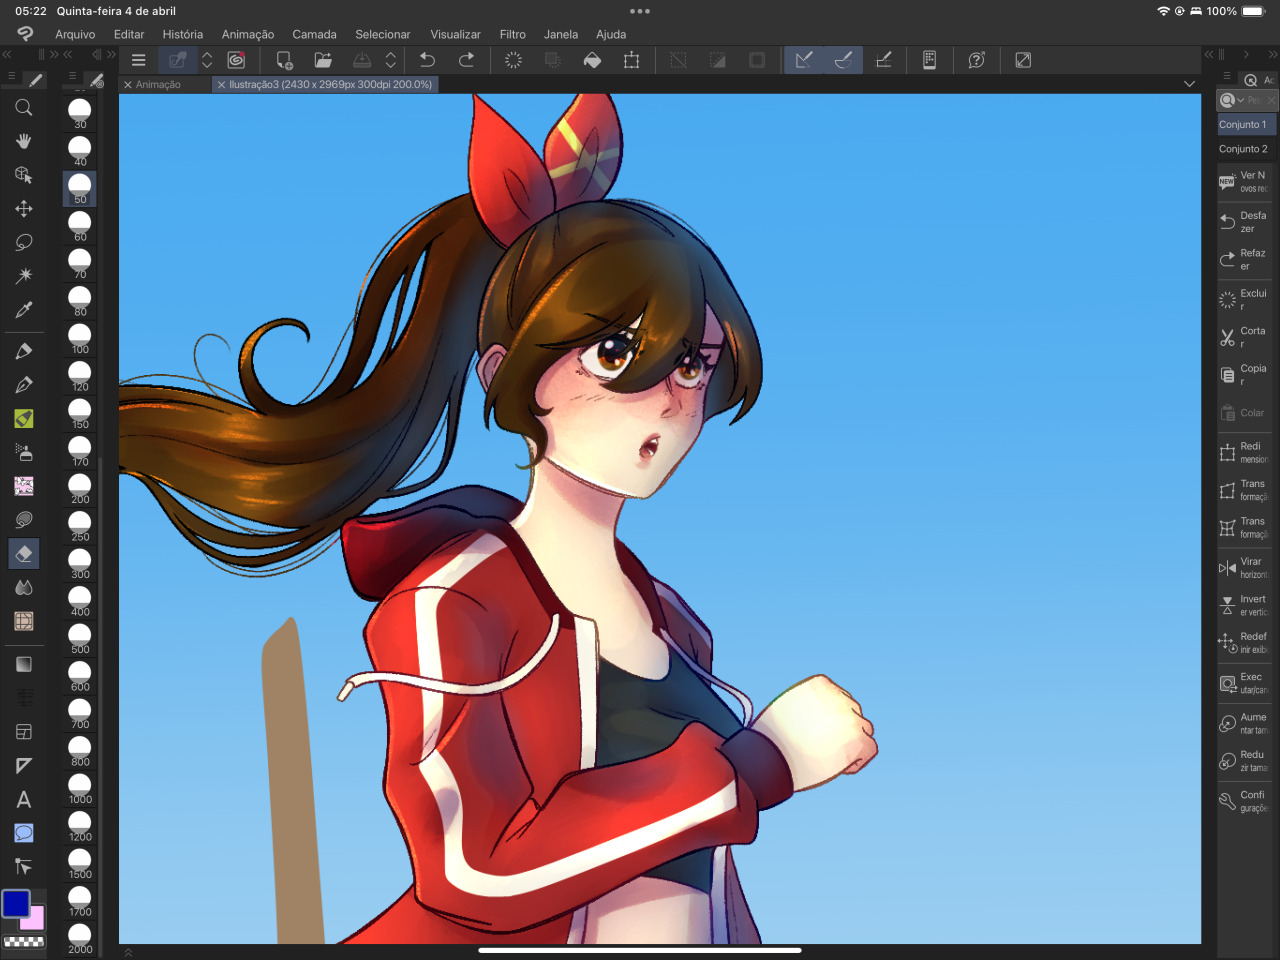Screen dimensions: 1280x960
Task: Fill with the command bar bucket icon
Action: click(592, 60)
